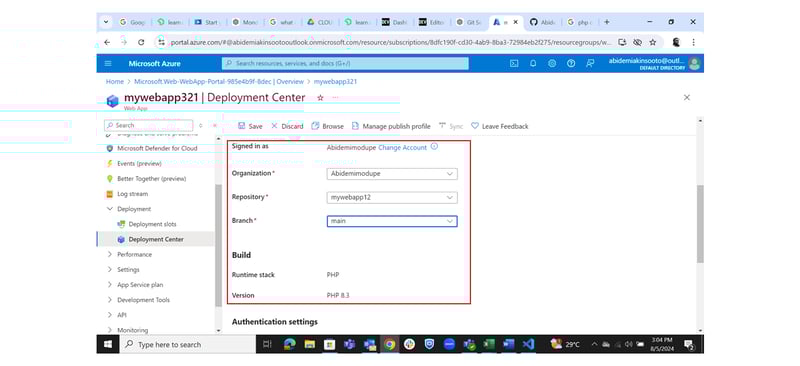
Task: Reload the page in Chrome
Action: point(141,42)
